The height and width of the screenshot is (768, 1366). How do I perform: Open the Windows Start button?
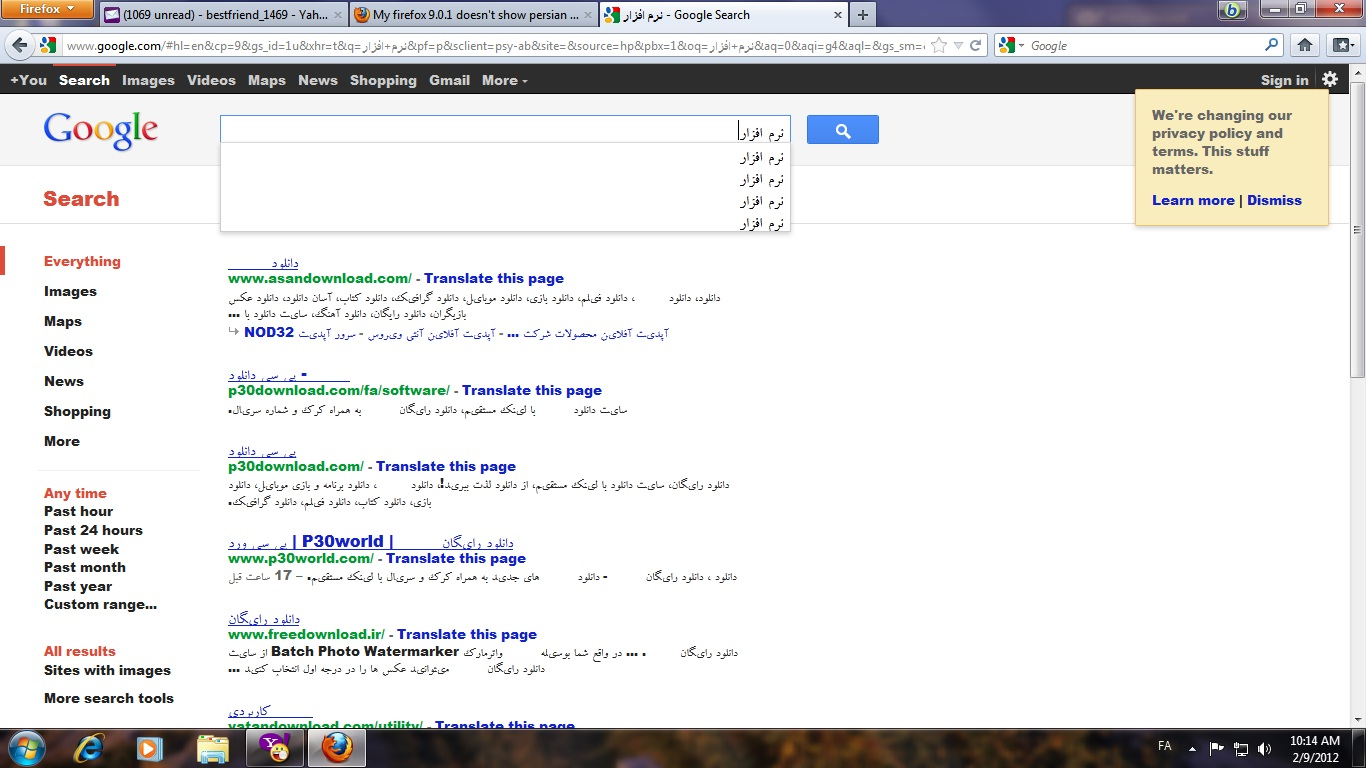click(26, 747)
